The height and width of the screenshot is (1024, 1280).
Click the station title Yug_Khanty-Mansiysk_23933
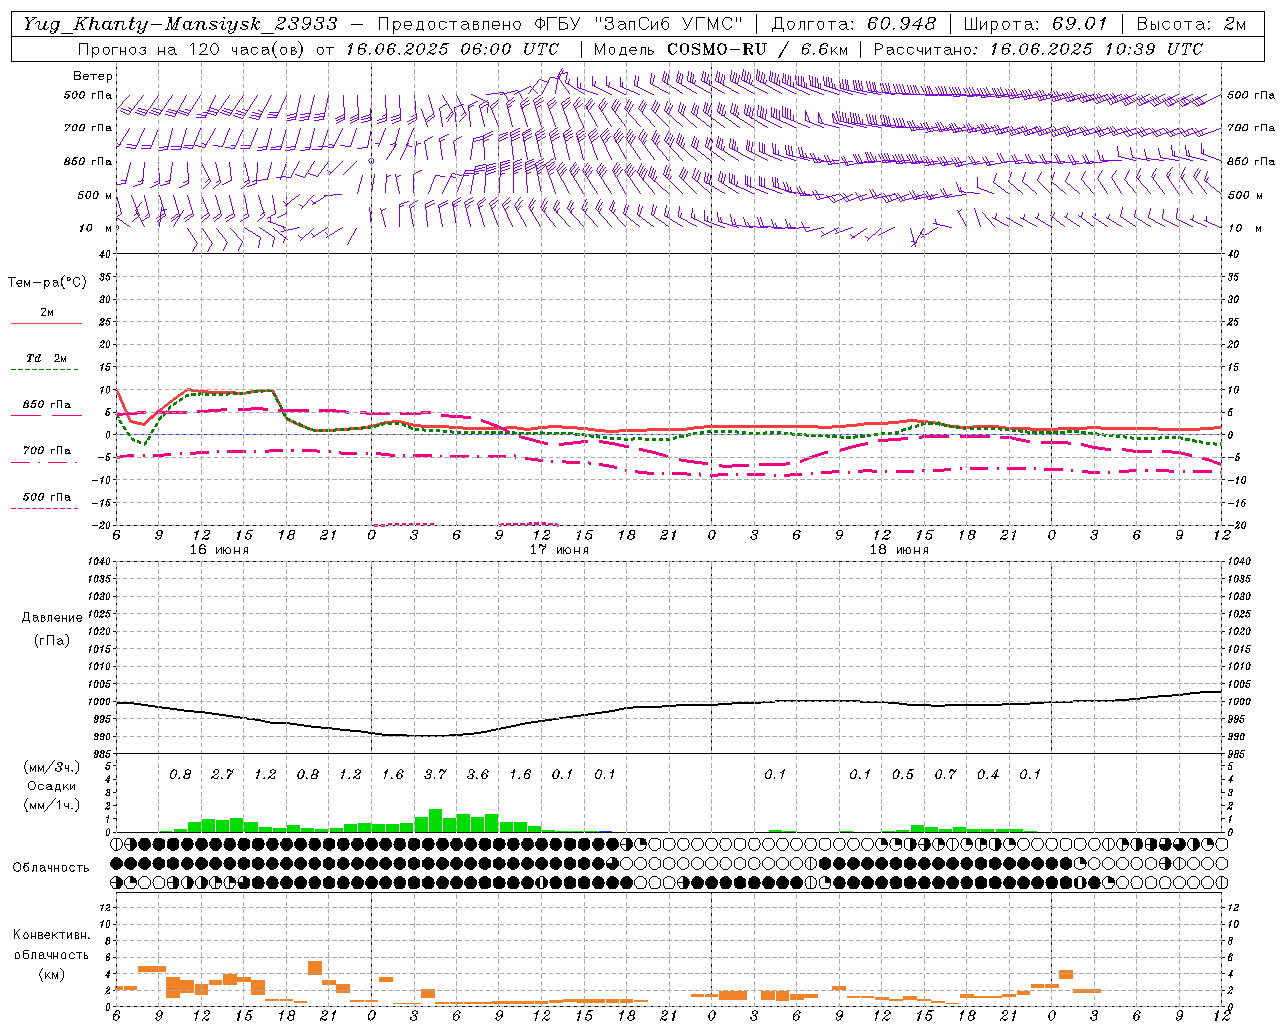point(181,24)
